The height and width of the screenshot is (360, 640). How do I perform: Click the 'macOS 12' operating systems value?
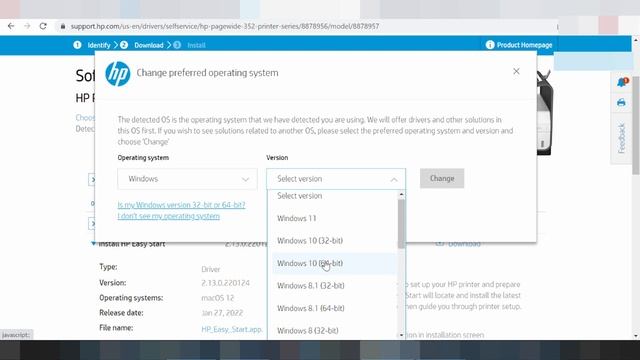(218, 298)
